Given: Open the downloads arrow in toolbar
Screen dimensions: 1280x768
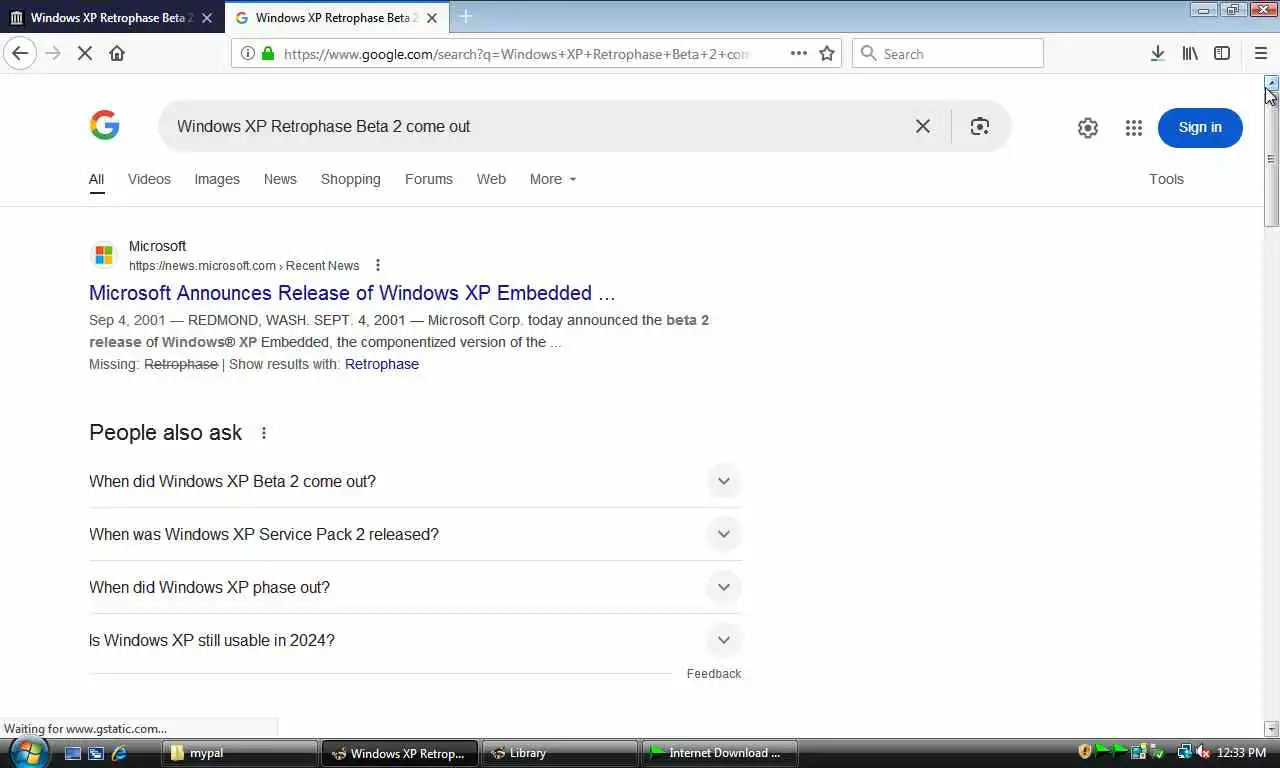Looking at the screenshot, I should coord(1157,53).
